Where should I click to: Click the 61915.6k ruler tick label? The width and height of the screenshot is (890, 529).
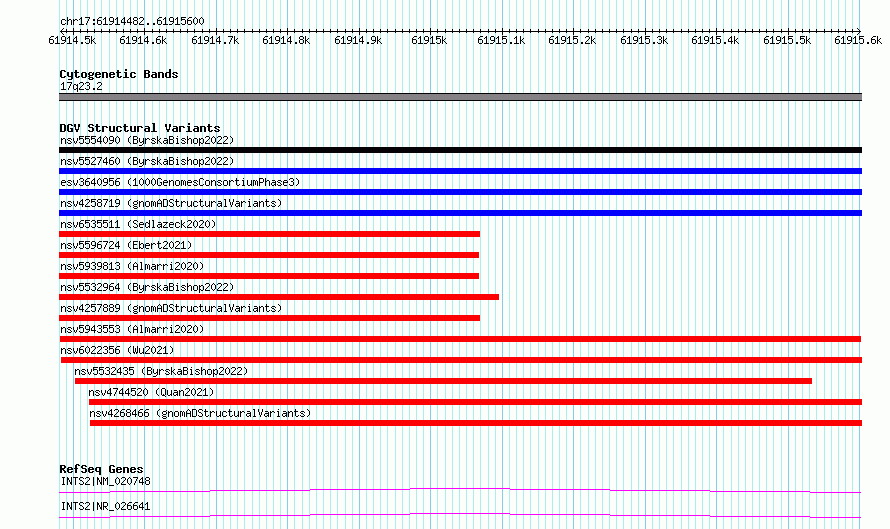[858, 40]
